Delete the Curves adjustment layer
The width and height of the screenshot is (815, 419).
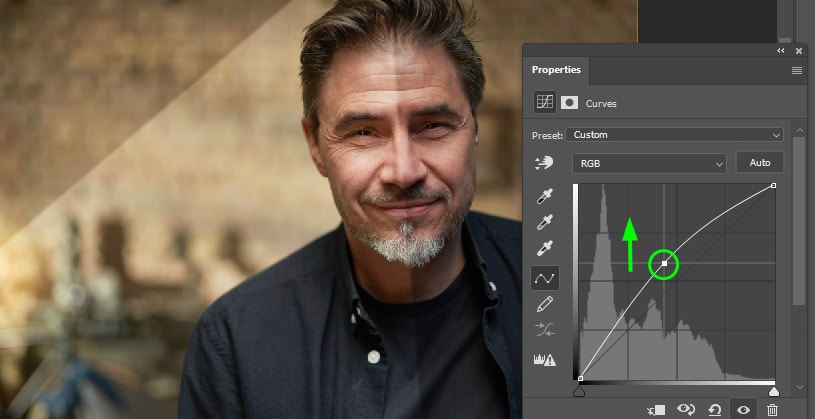point(773,410)
